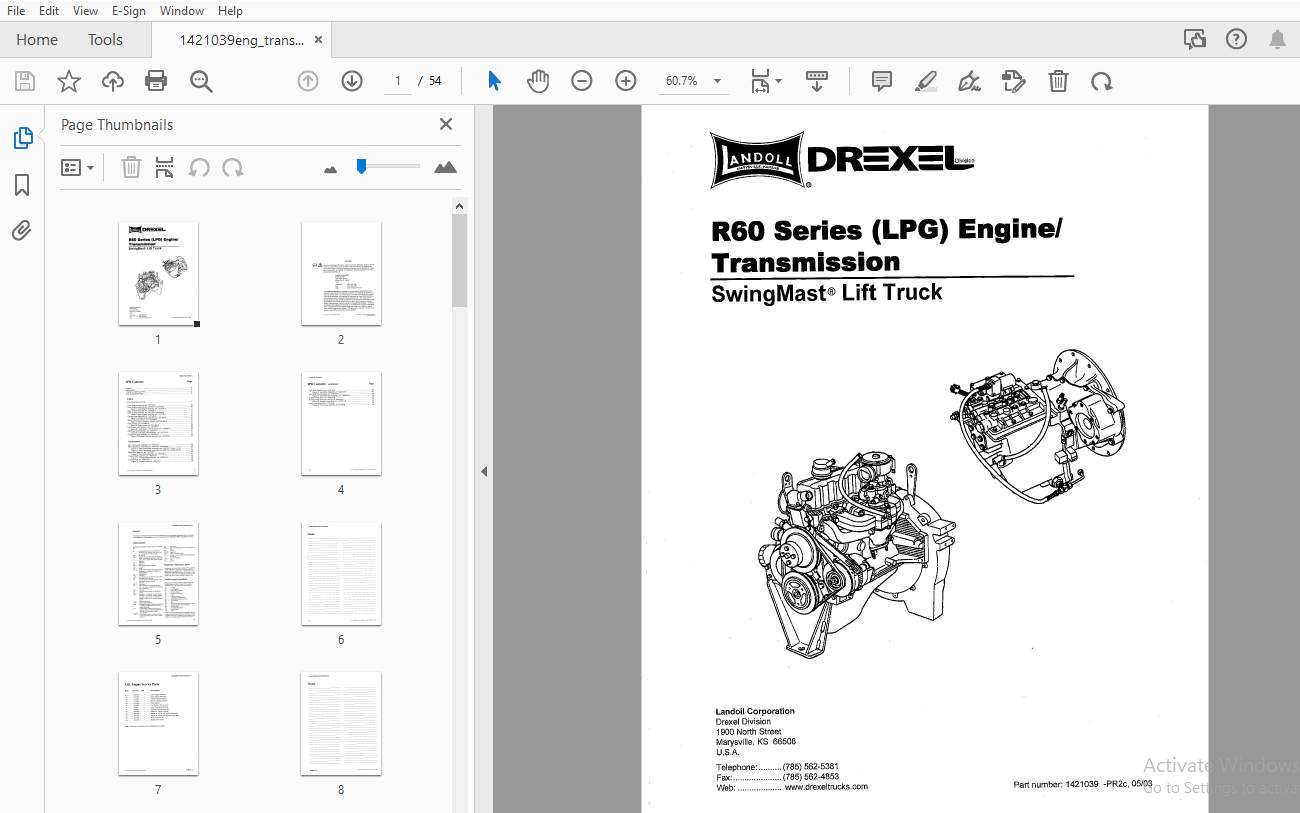Viewport: 1300px width, 813px height.
Task: Click the thumbnail size slider handle
Action: pos(361,166)
